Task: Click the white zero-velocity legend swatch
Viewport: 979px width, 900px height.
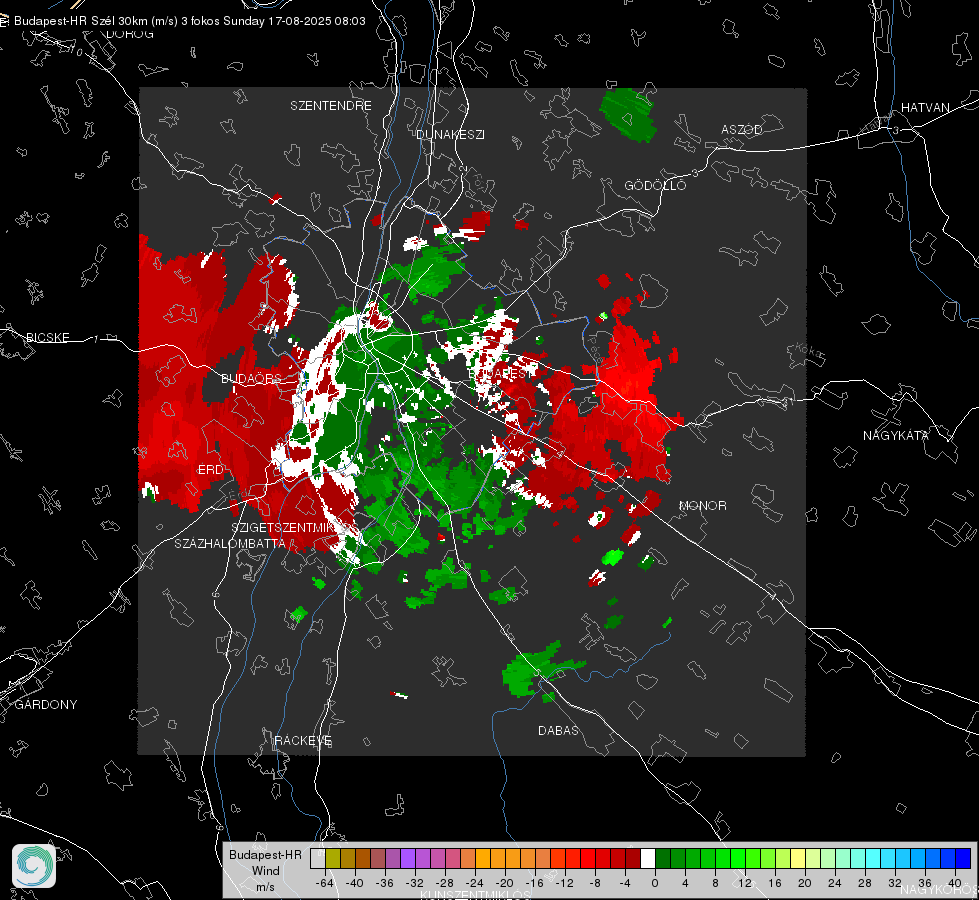Action: point(648,859)
